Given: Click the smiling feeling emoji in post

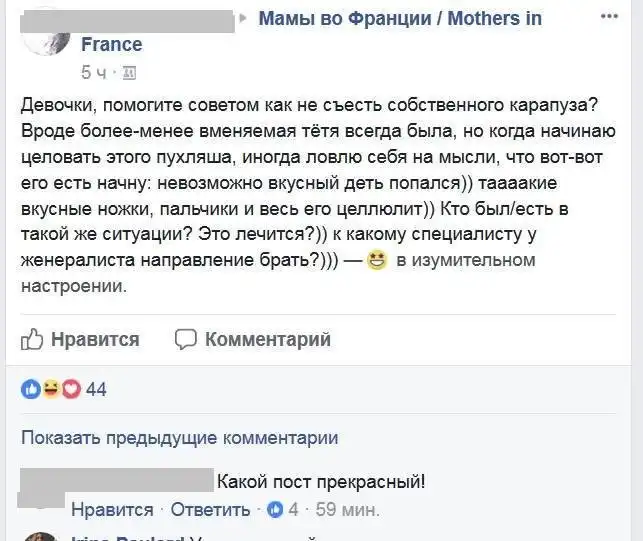Looking at the screenshot, I should click(377, 261).
